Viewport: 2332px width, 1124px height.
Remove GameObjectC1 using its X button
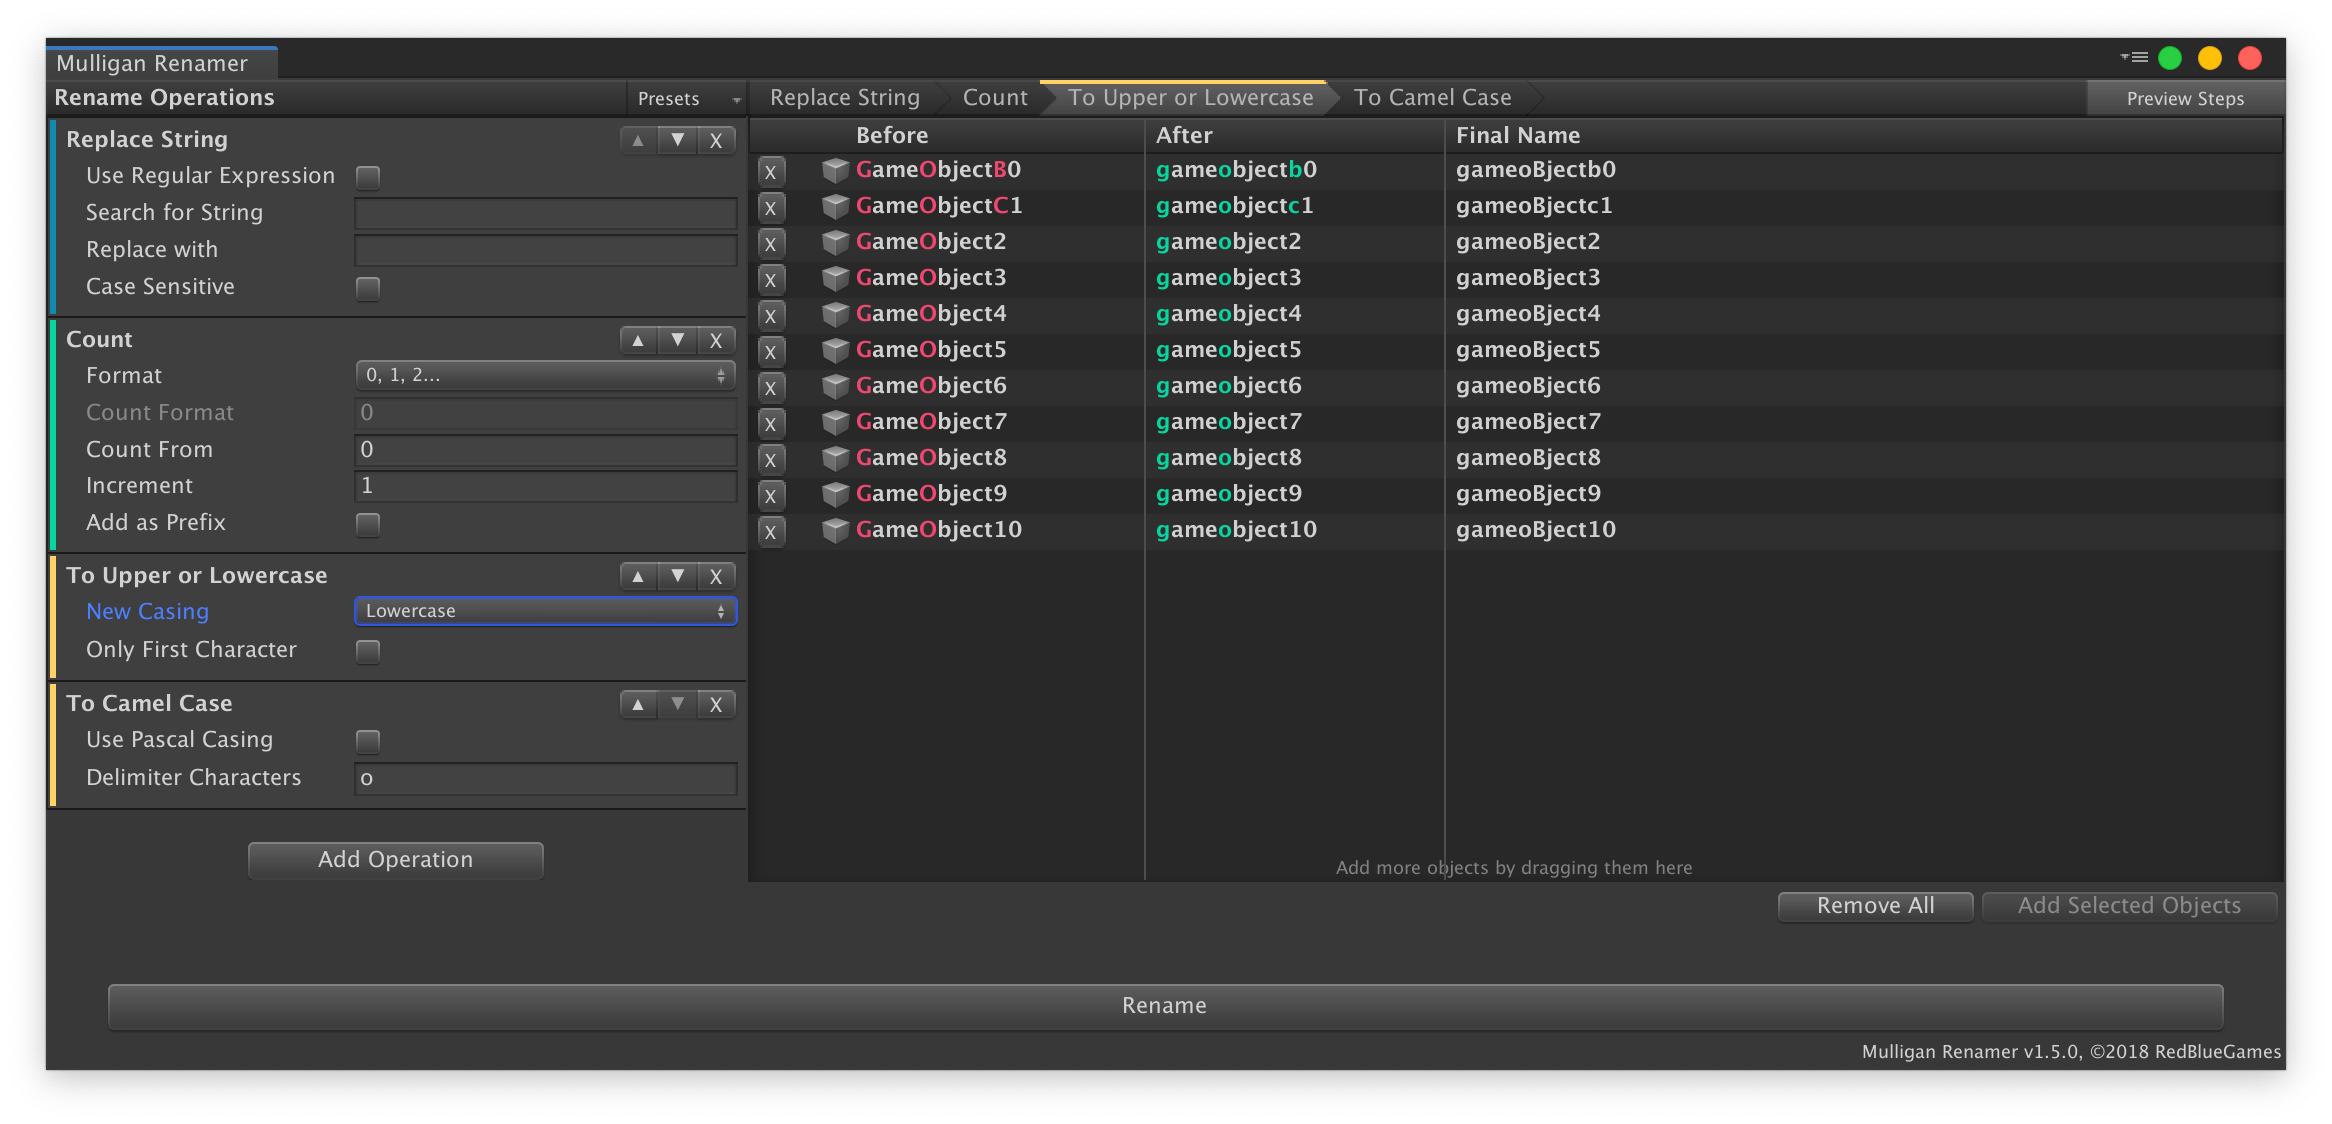[x=771, y=207]
